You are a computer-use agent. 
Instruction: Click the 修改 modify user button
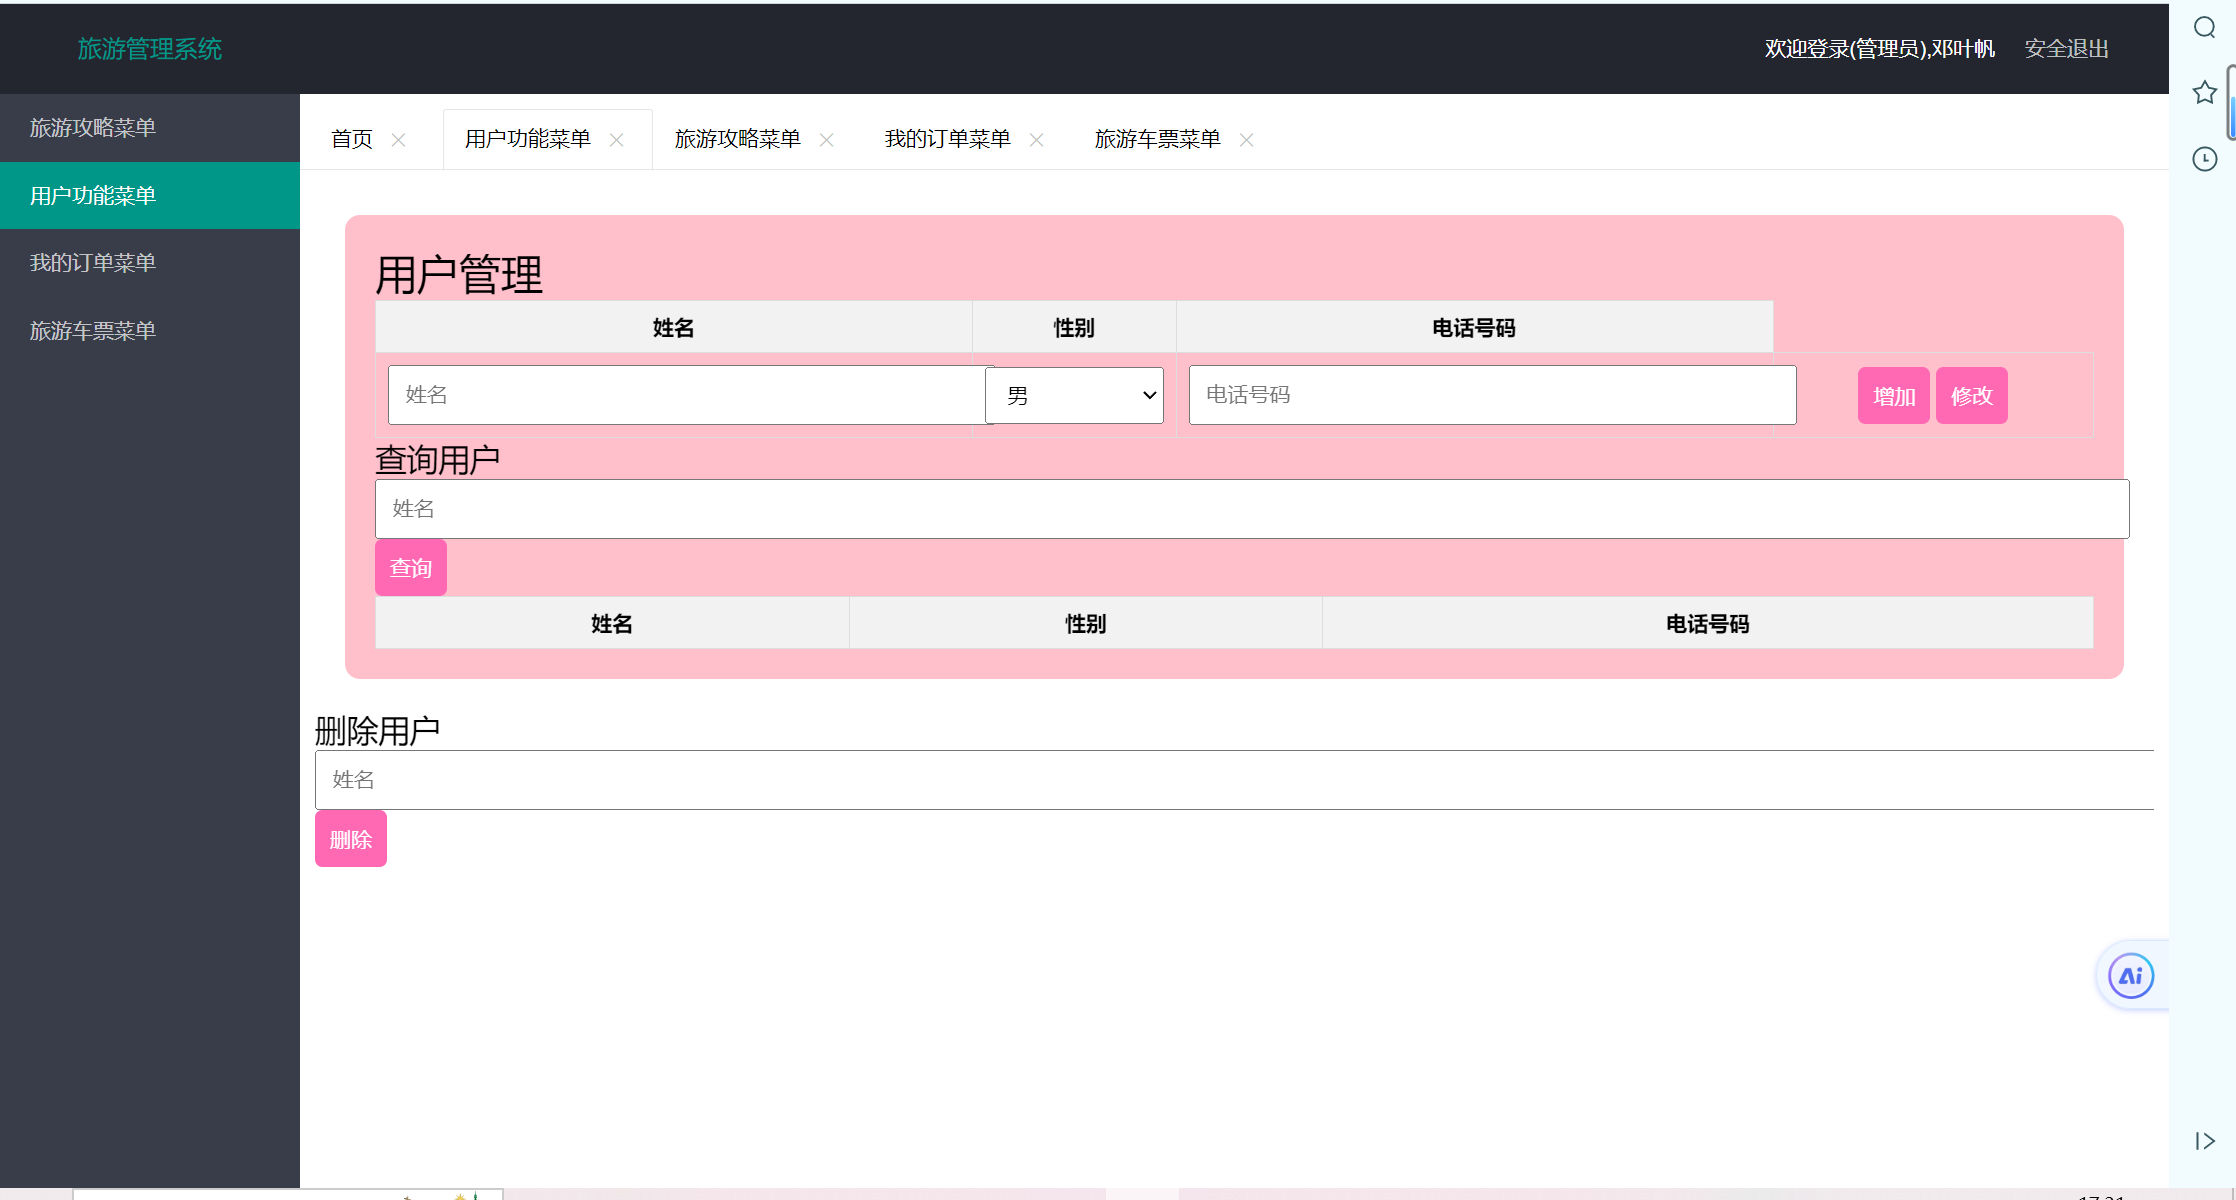click(1972, 396)
